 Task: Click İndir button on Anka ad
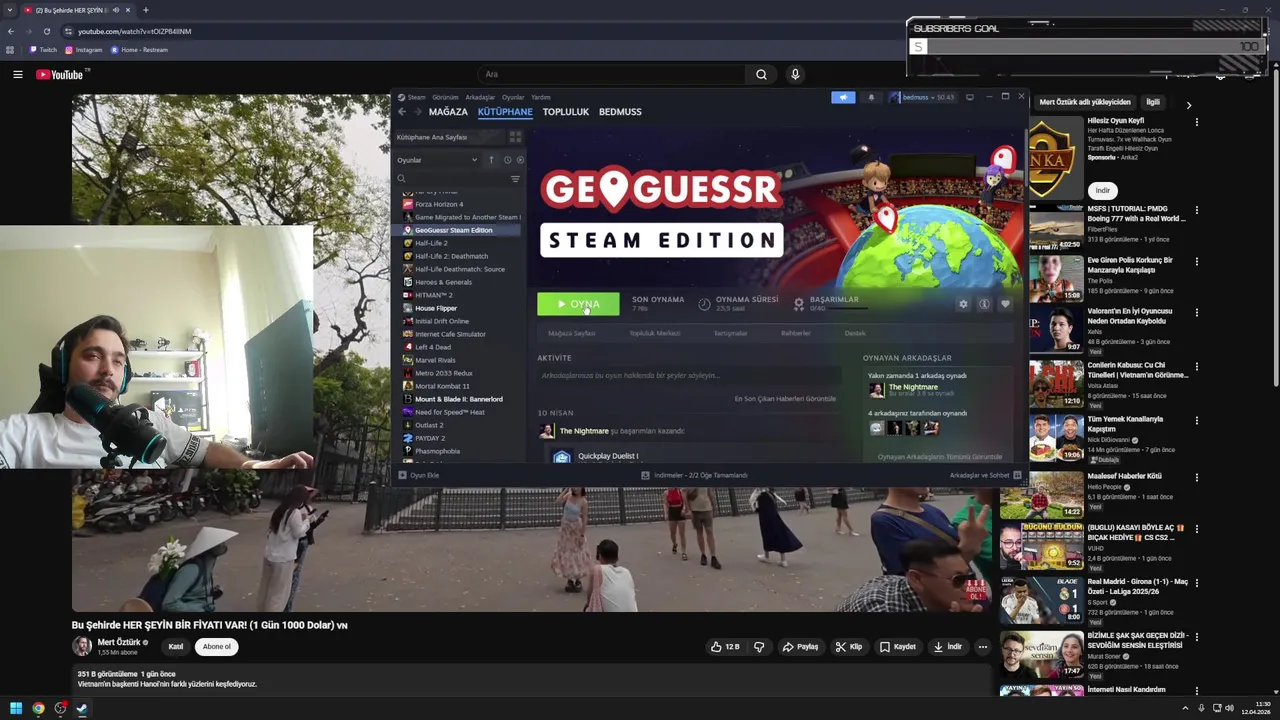tap(1102, 190)
